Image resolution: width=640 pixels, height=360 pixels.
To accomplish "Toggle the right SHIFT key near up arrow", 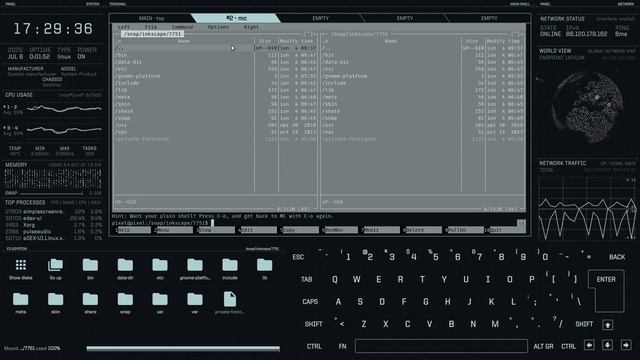I will click(584, 324).
